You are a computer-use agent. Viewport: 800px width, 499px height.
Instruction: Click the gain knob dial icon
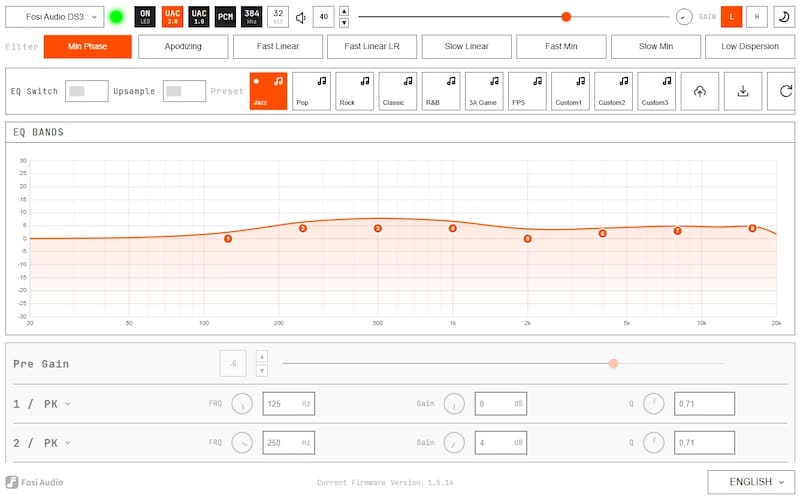684,17
